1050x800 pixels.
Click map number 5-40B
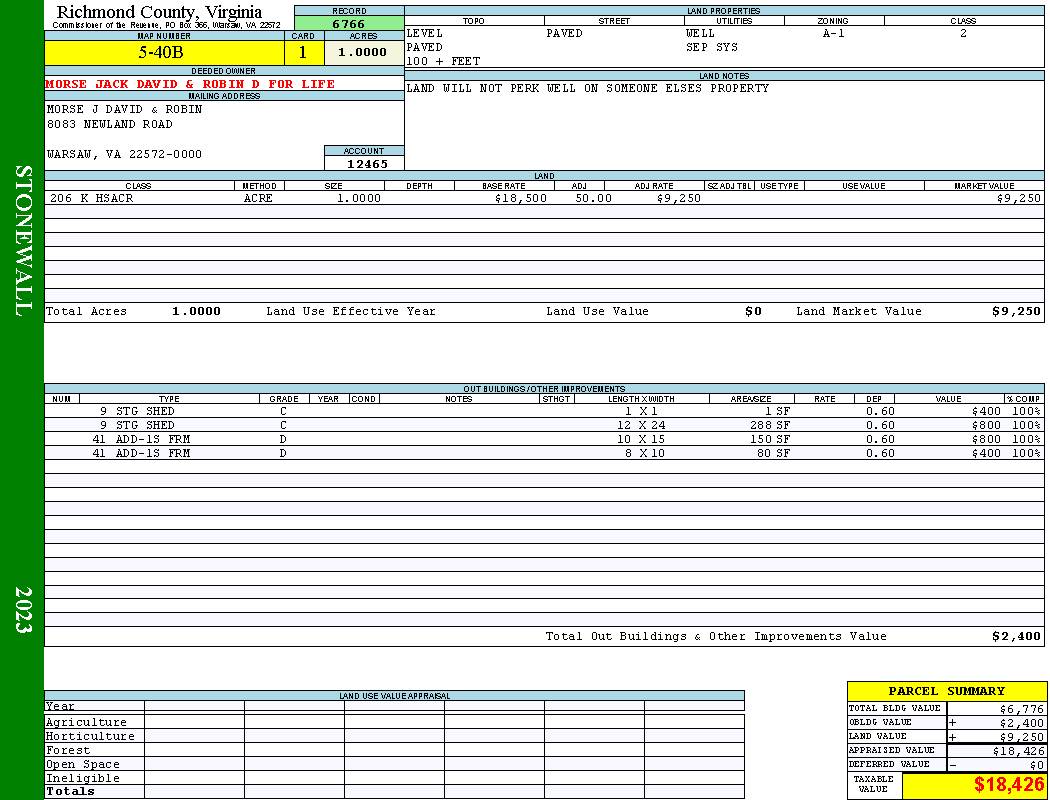pyautogui.click(x=161, y=53)
